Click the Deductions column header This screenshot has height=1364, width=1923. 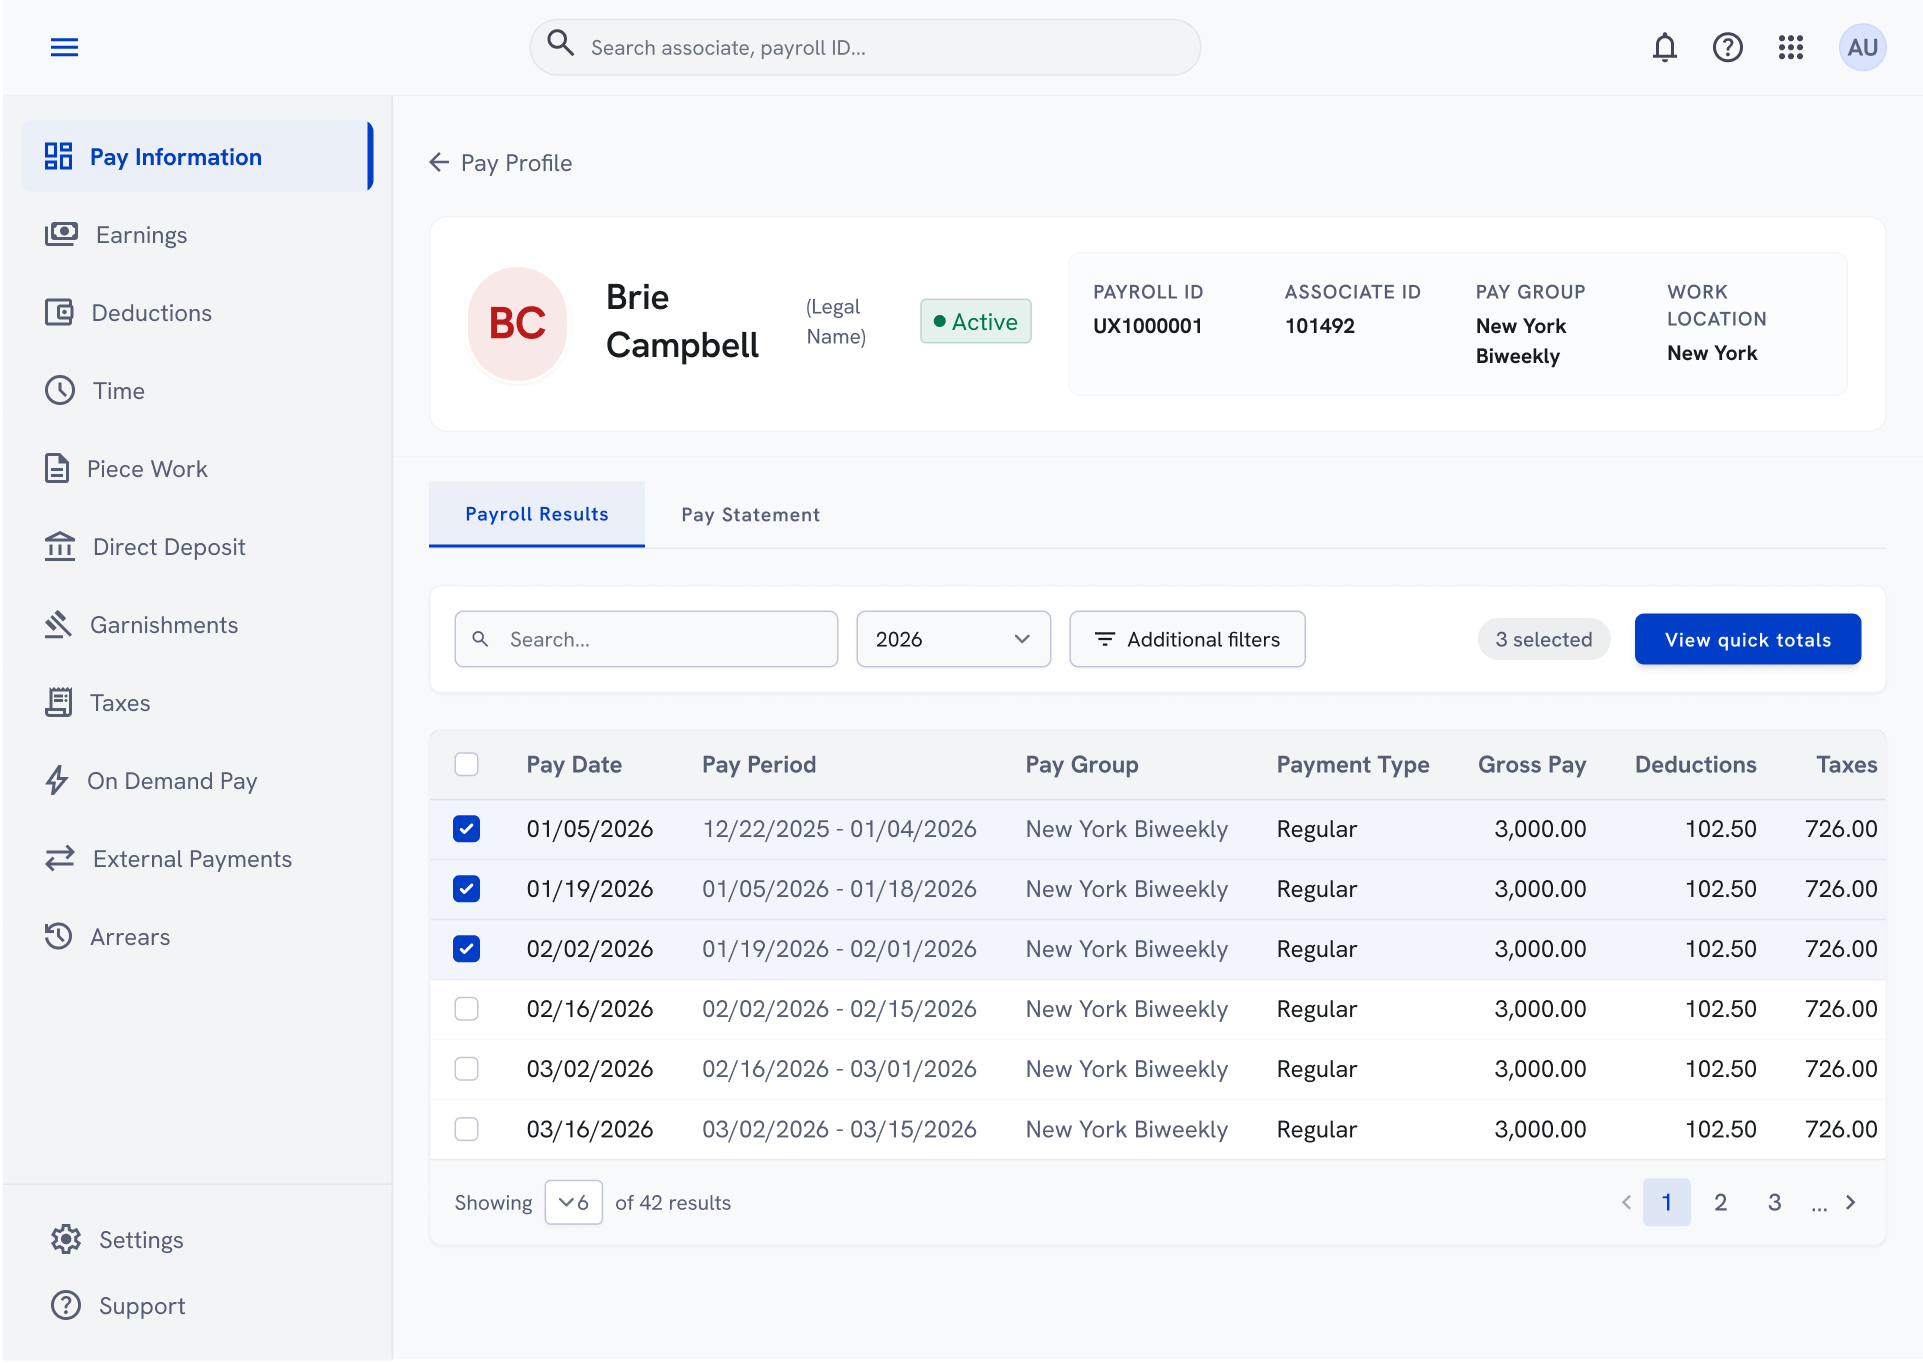1695,764
